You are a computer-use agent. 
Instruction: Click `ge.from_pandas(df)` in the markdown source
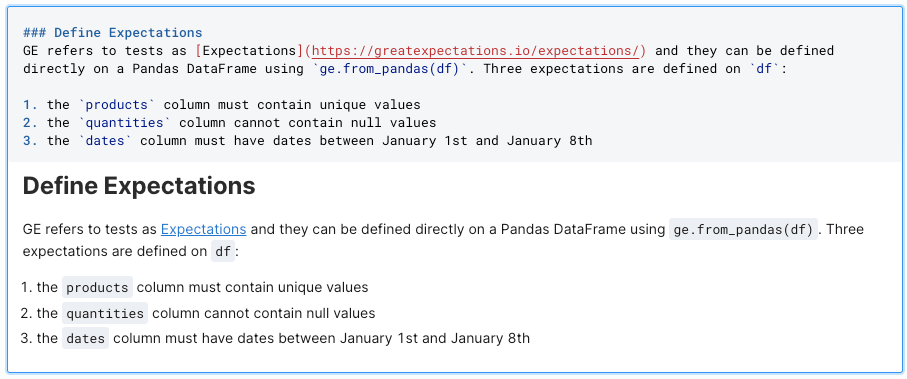pyautogui.click(x=390, y=69)
